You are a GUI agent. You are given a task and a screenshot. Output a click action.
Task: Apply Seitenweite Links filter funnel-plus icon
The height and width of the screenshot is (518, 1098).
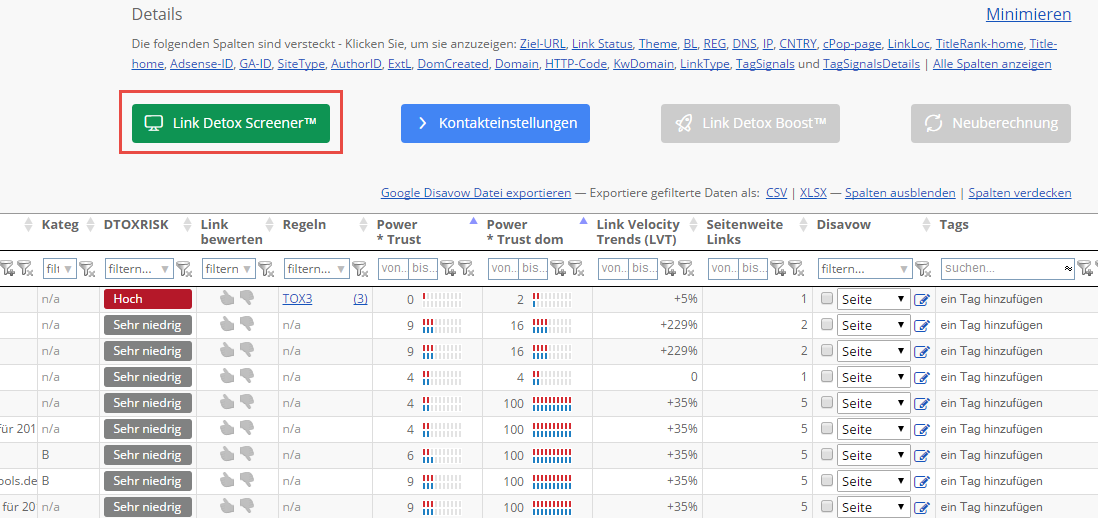pyautogui.click(x=778, y=268)
